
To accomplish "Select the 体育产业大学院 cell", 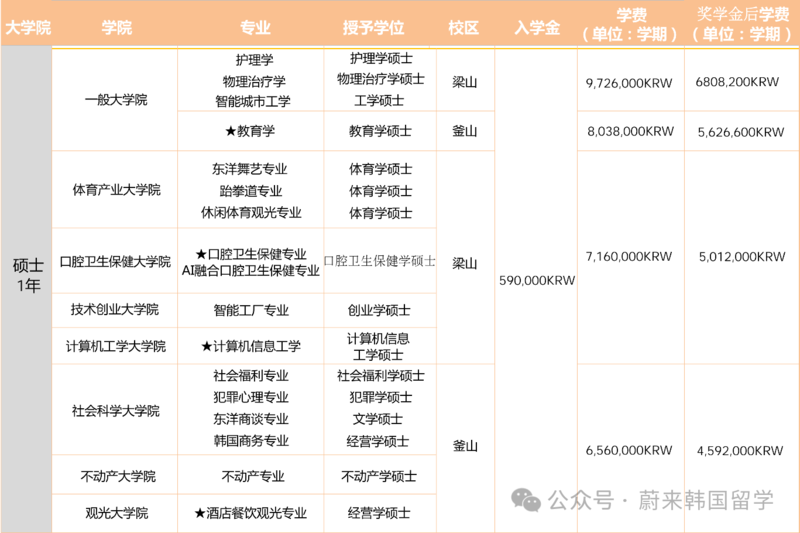I will (x=115, y=190).
